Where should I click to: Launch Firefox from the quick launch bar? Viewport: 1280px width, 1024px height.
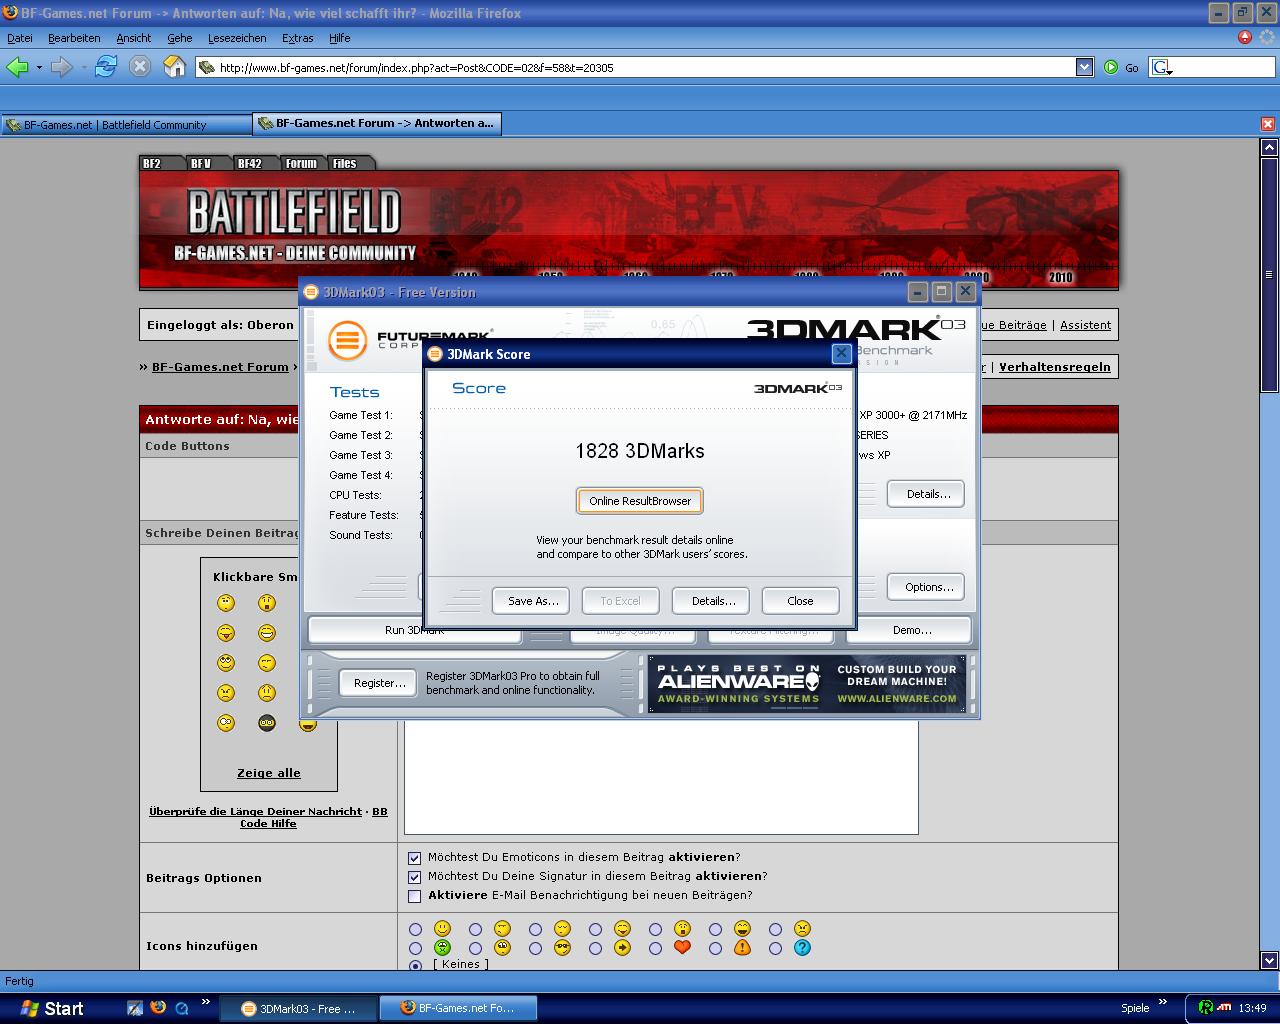158,1008
